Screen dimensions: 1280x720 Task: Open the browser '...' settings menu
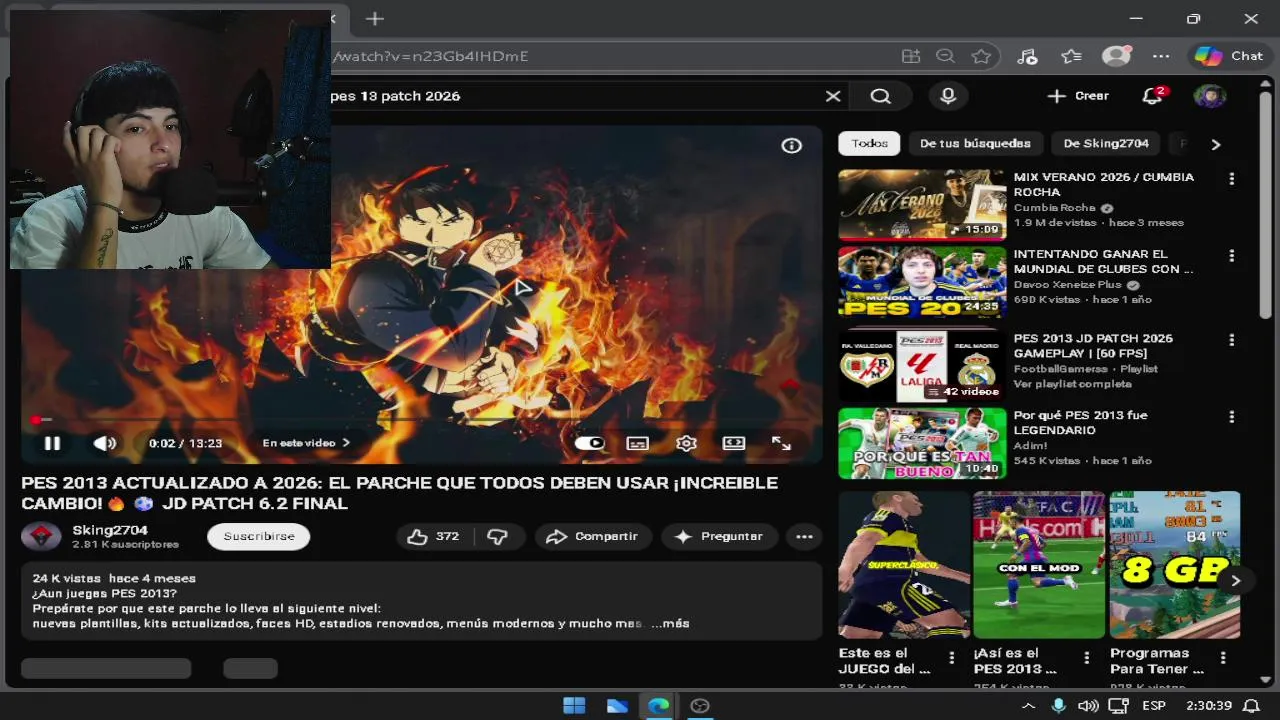[1161, 56]
